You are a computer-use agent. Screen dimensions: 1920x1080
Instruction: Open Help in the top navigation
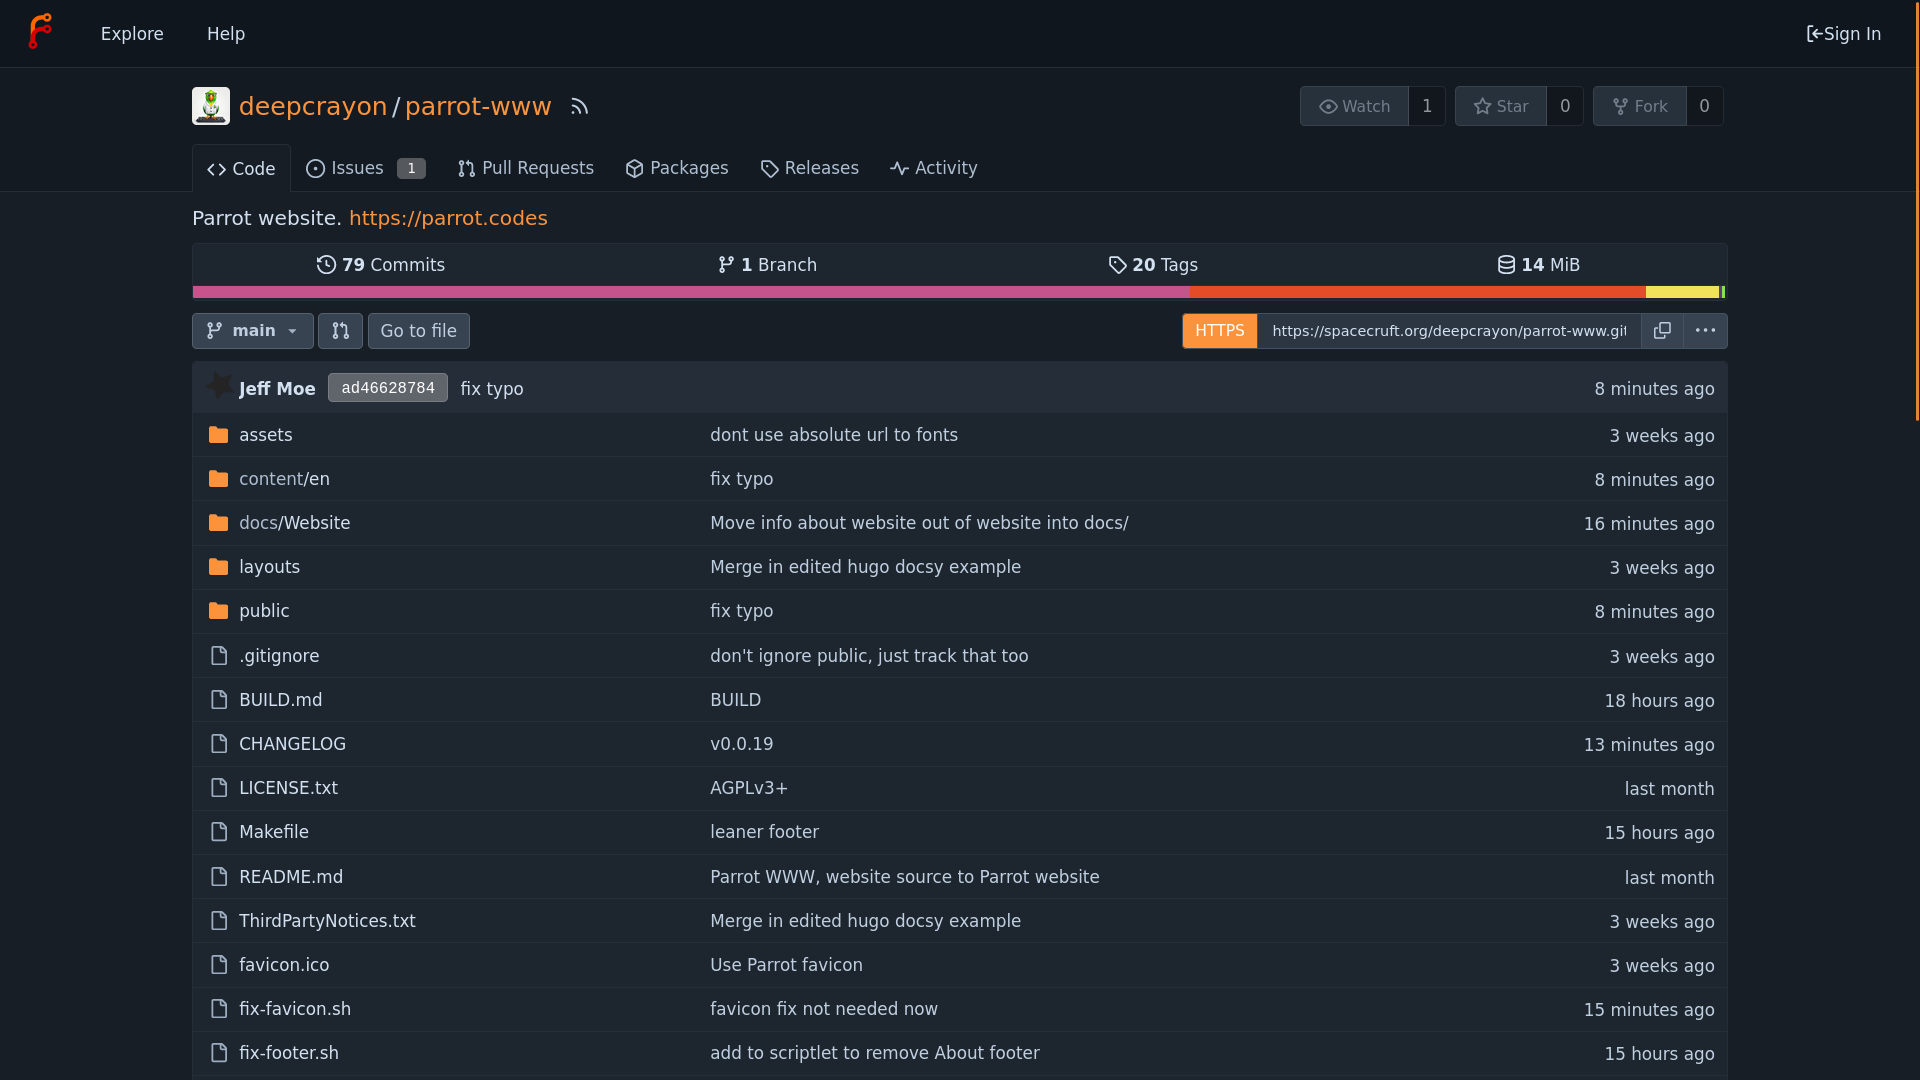(226, 34)
